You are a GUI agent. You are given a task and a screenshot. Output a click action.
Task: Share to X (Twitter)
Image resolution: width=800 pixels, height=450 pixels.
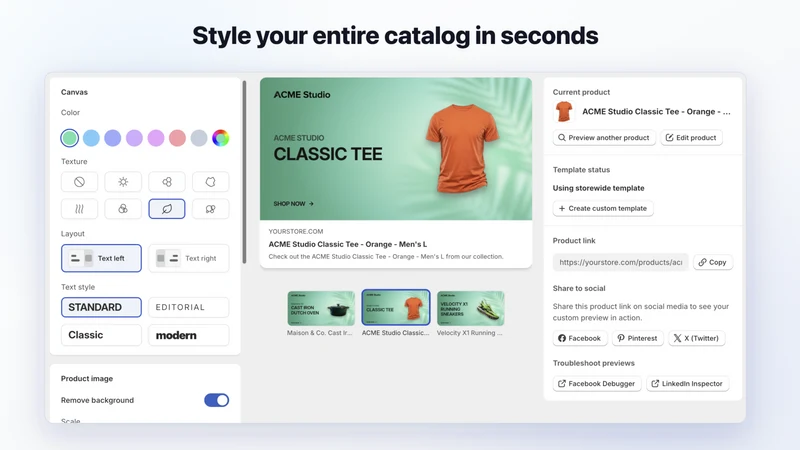point(696,338)
